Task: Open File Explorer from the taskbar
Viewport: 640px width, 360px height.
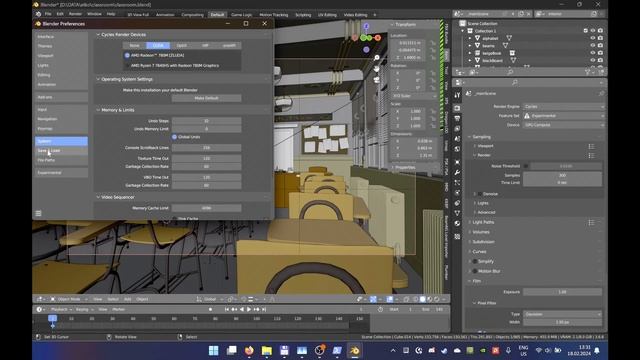Action: [267, 351]
